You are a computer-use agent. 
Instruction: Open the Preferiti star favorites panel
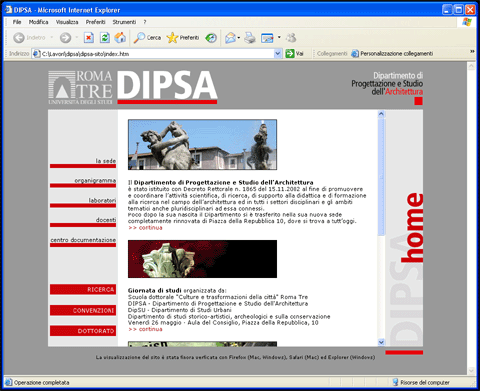183,38
